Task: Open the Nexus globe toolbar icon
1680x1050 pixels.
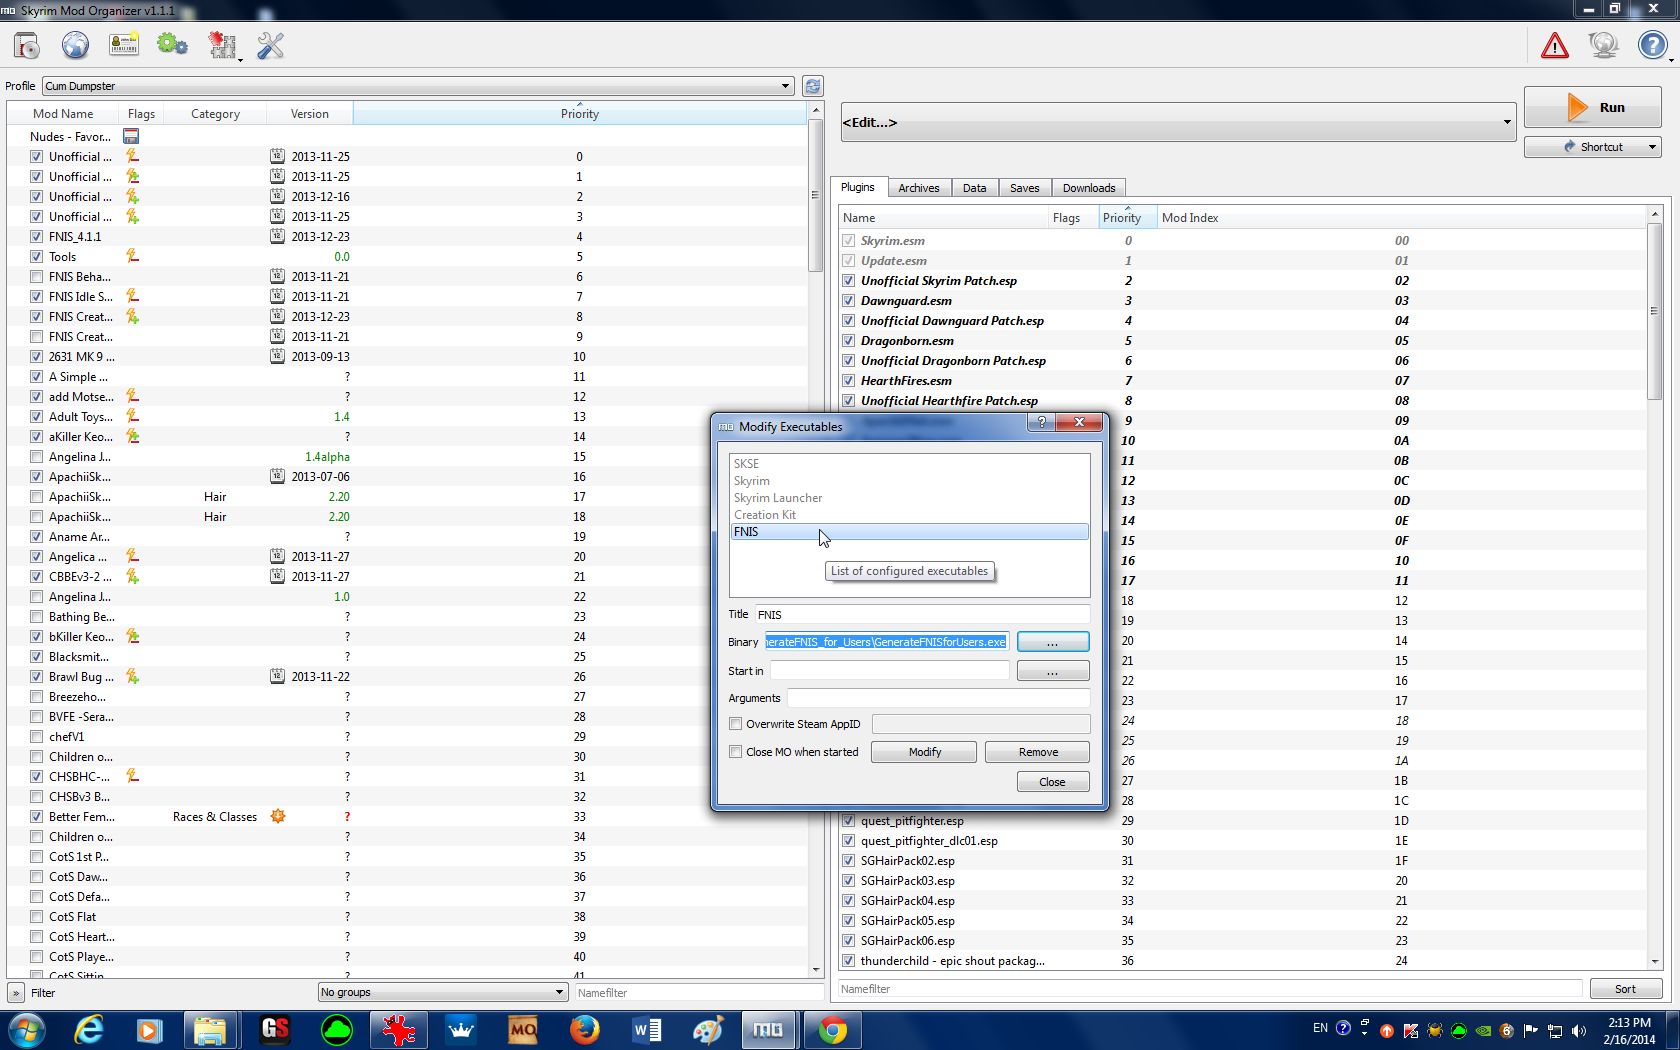Action: click(x=75, y=46)
